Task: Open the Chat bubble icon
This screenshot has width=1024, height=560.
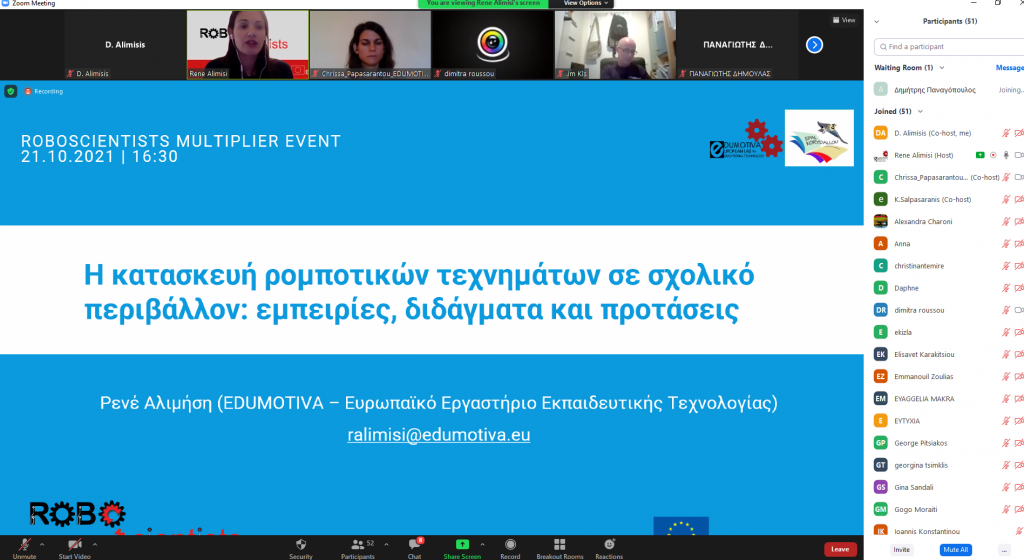Action: pyautogui.click(x=415, y=544)
